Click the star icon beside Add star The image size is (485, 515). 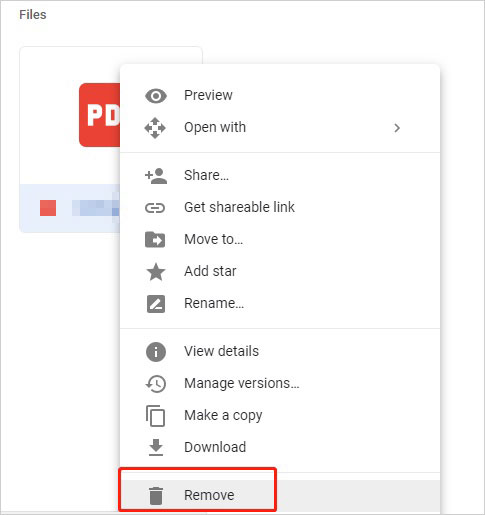pyautogui.click(x=156, y=272)
